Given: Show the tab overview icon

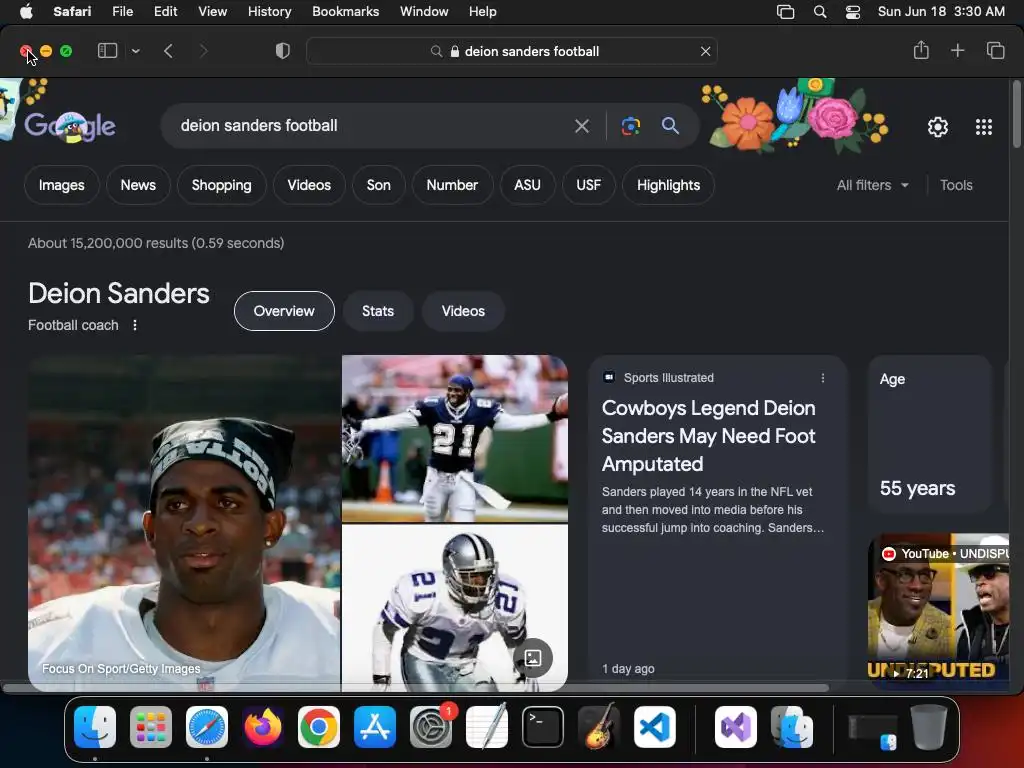Looking at the screenshot, I should click(x=995, y=50).
